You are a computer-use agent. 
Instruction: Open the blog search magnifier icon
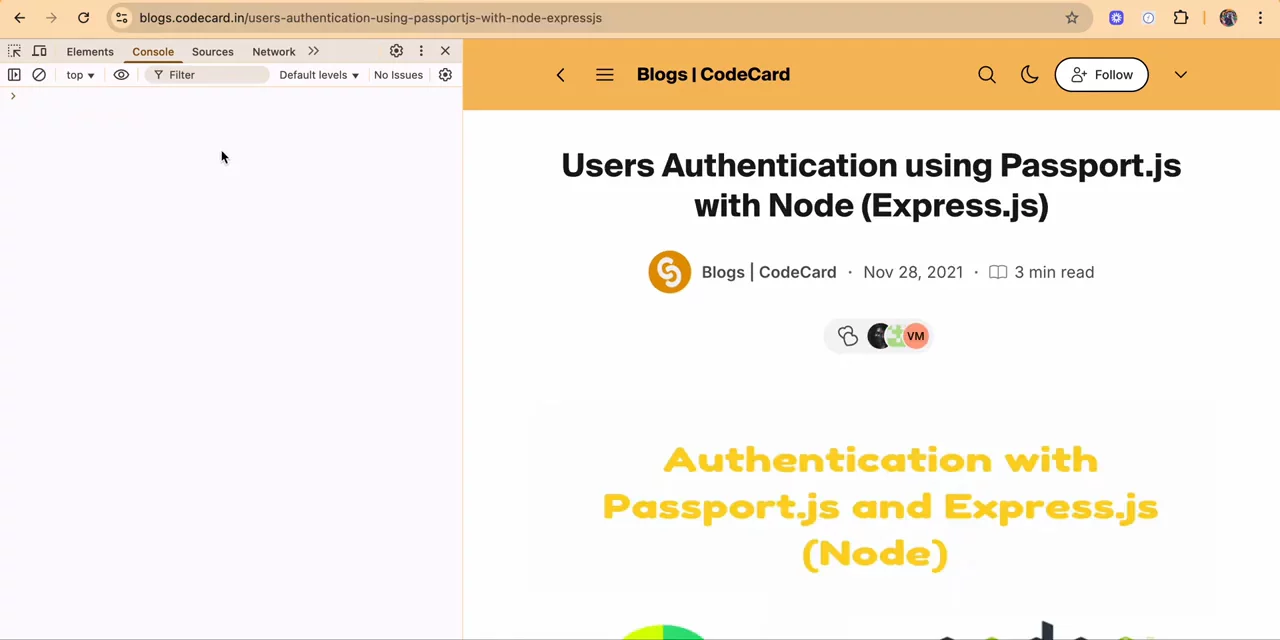987,75
